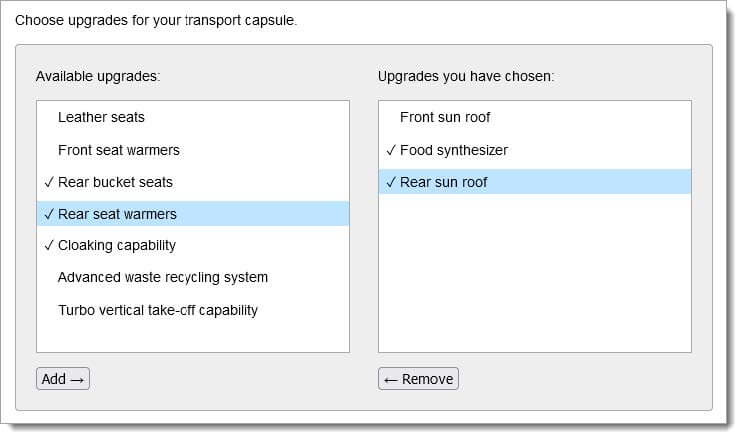Click the checkmark beside Cloaking capability
Viewport: 742px width, 439px height.
tap(49, 246)
